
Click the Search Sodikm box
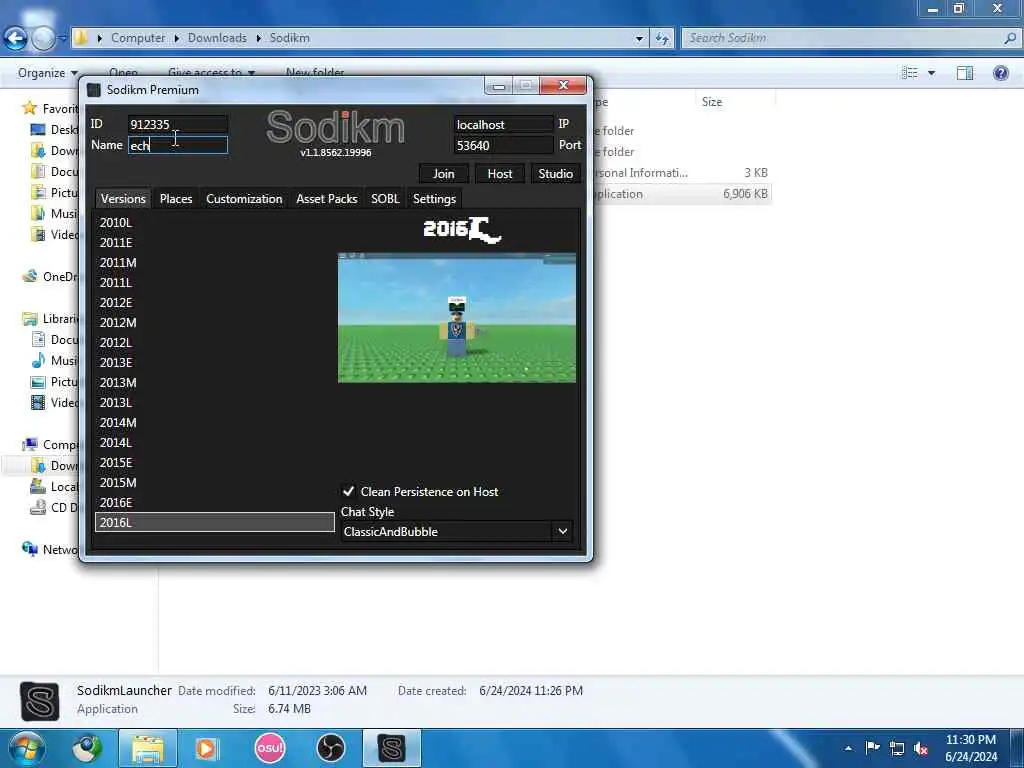tap(842, 38)
